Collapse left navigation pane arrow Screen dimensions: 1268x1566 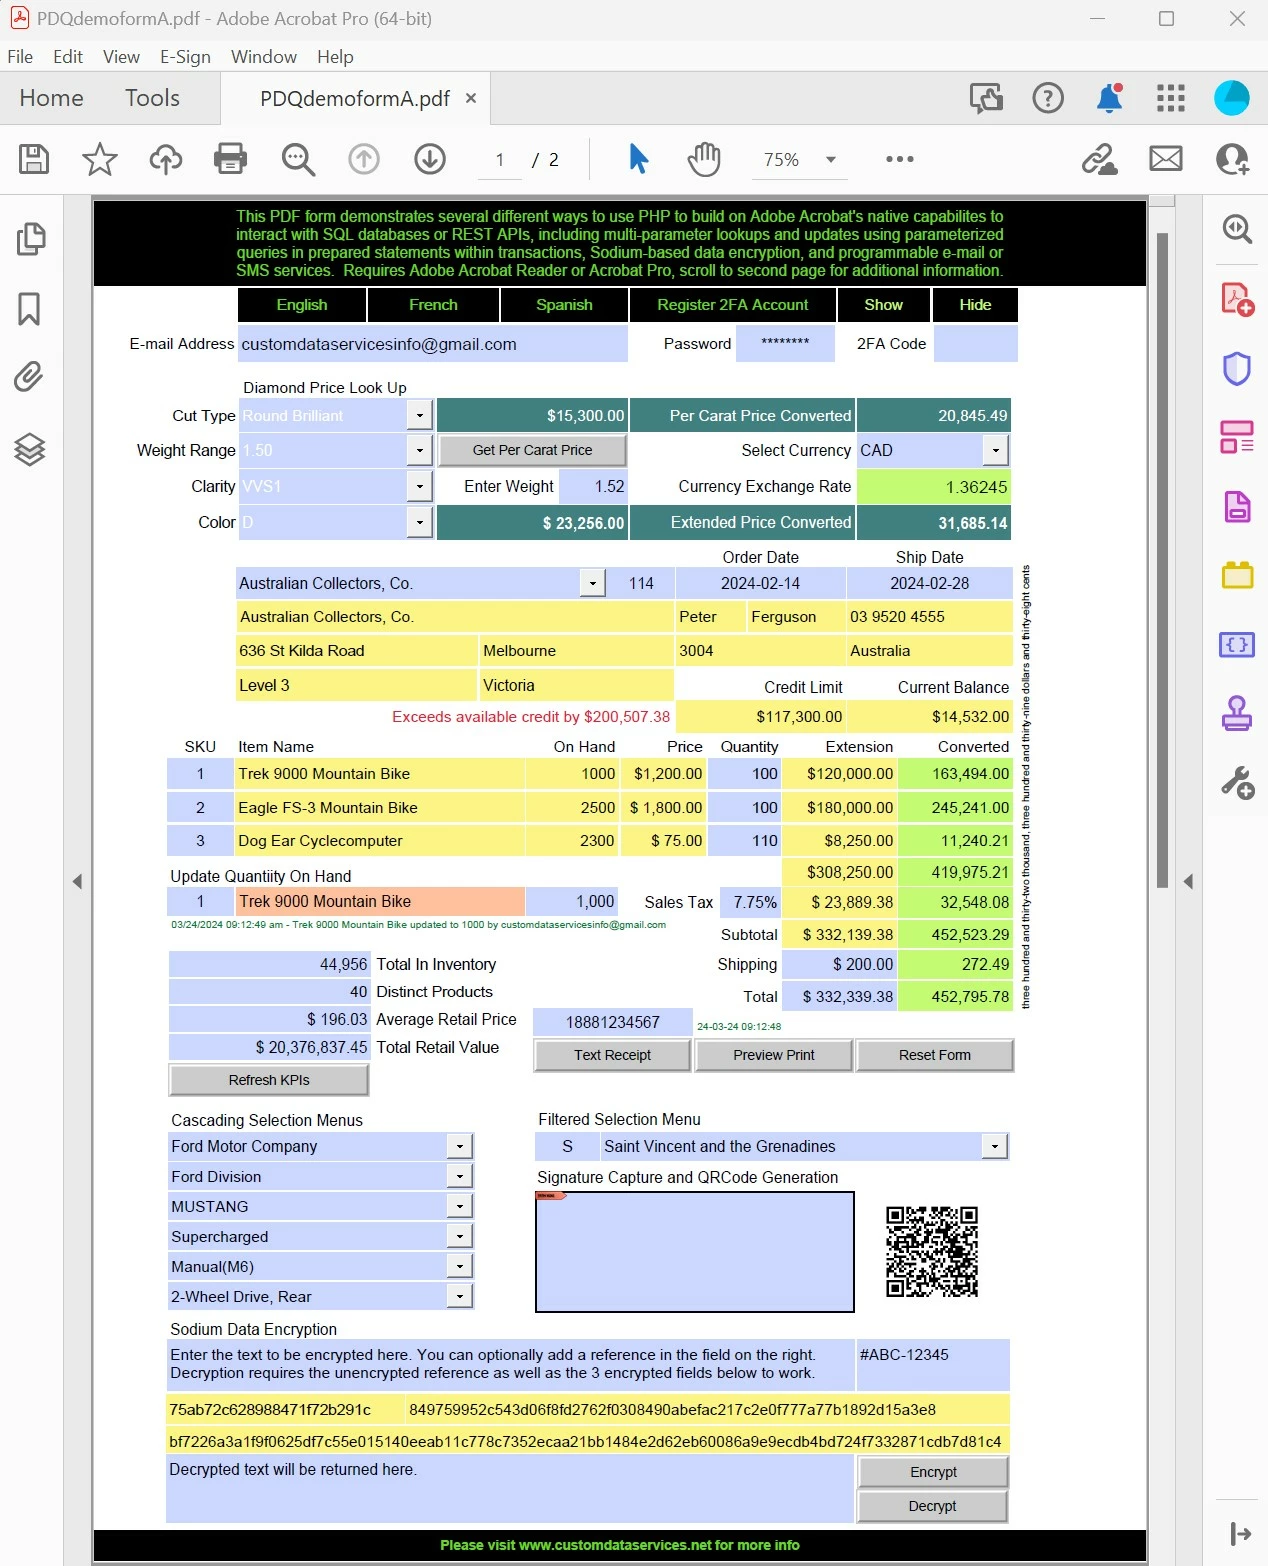77,882
